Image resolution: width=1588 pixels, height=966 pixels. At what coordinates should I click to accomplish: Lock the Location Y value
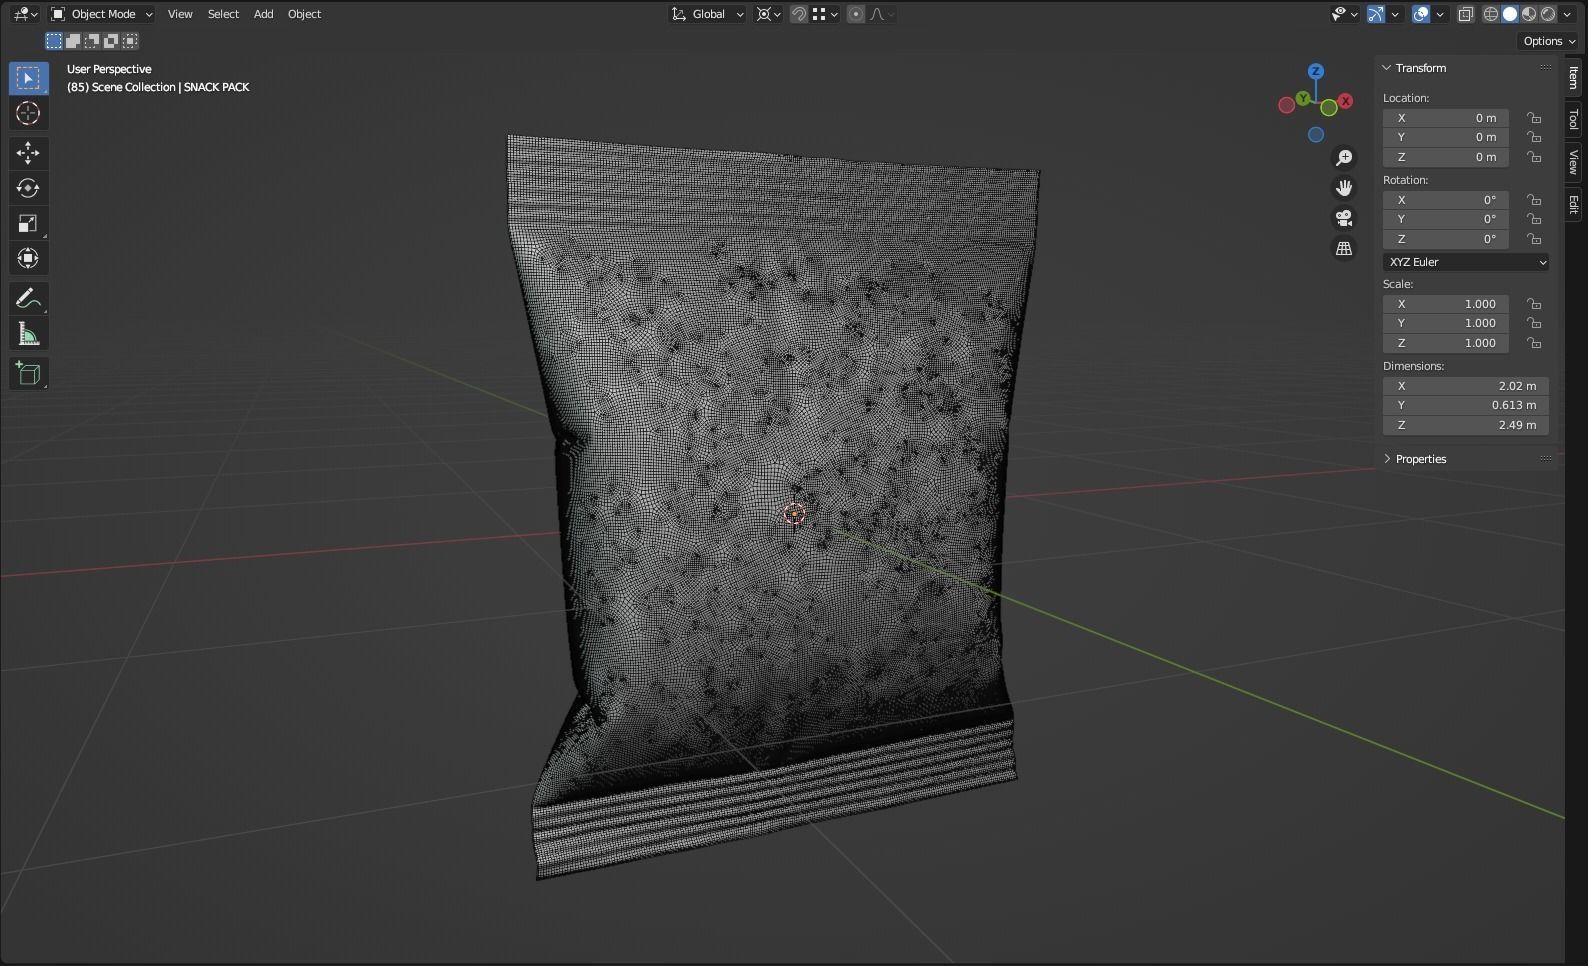click(x=1534, y=137)
